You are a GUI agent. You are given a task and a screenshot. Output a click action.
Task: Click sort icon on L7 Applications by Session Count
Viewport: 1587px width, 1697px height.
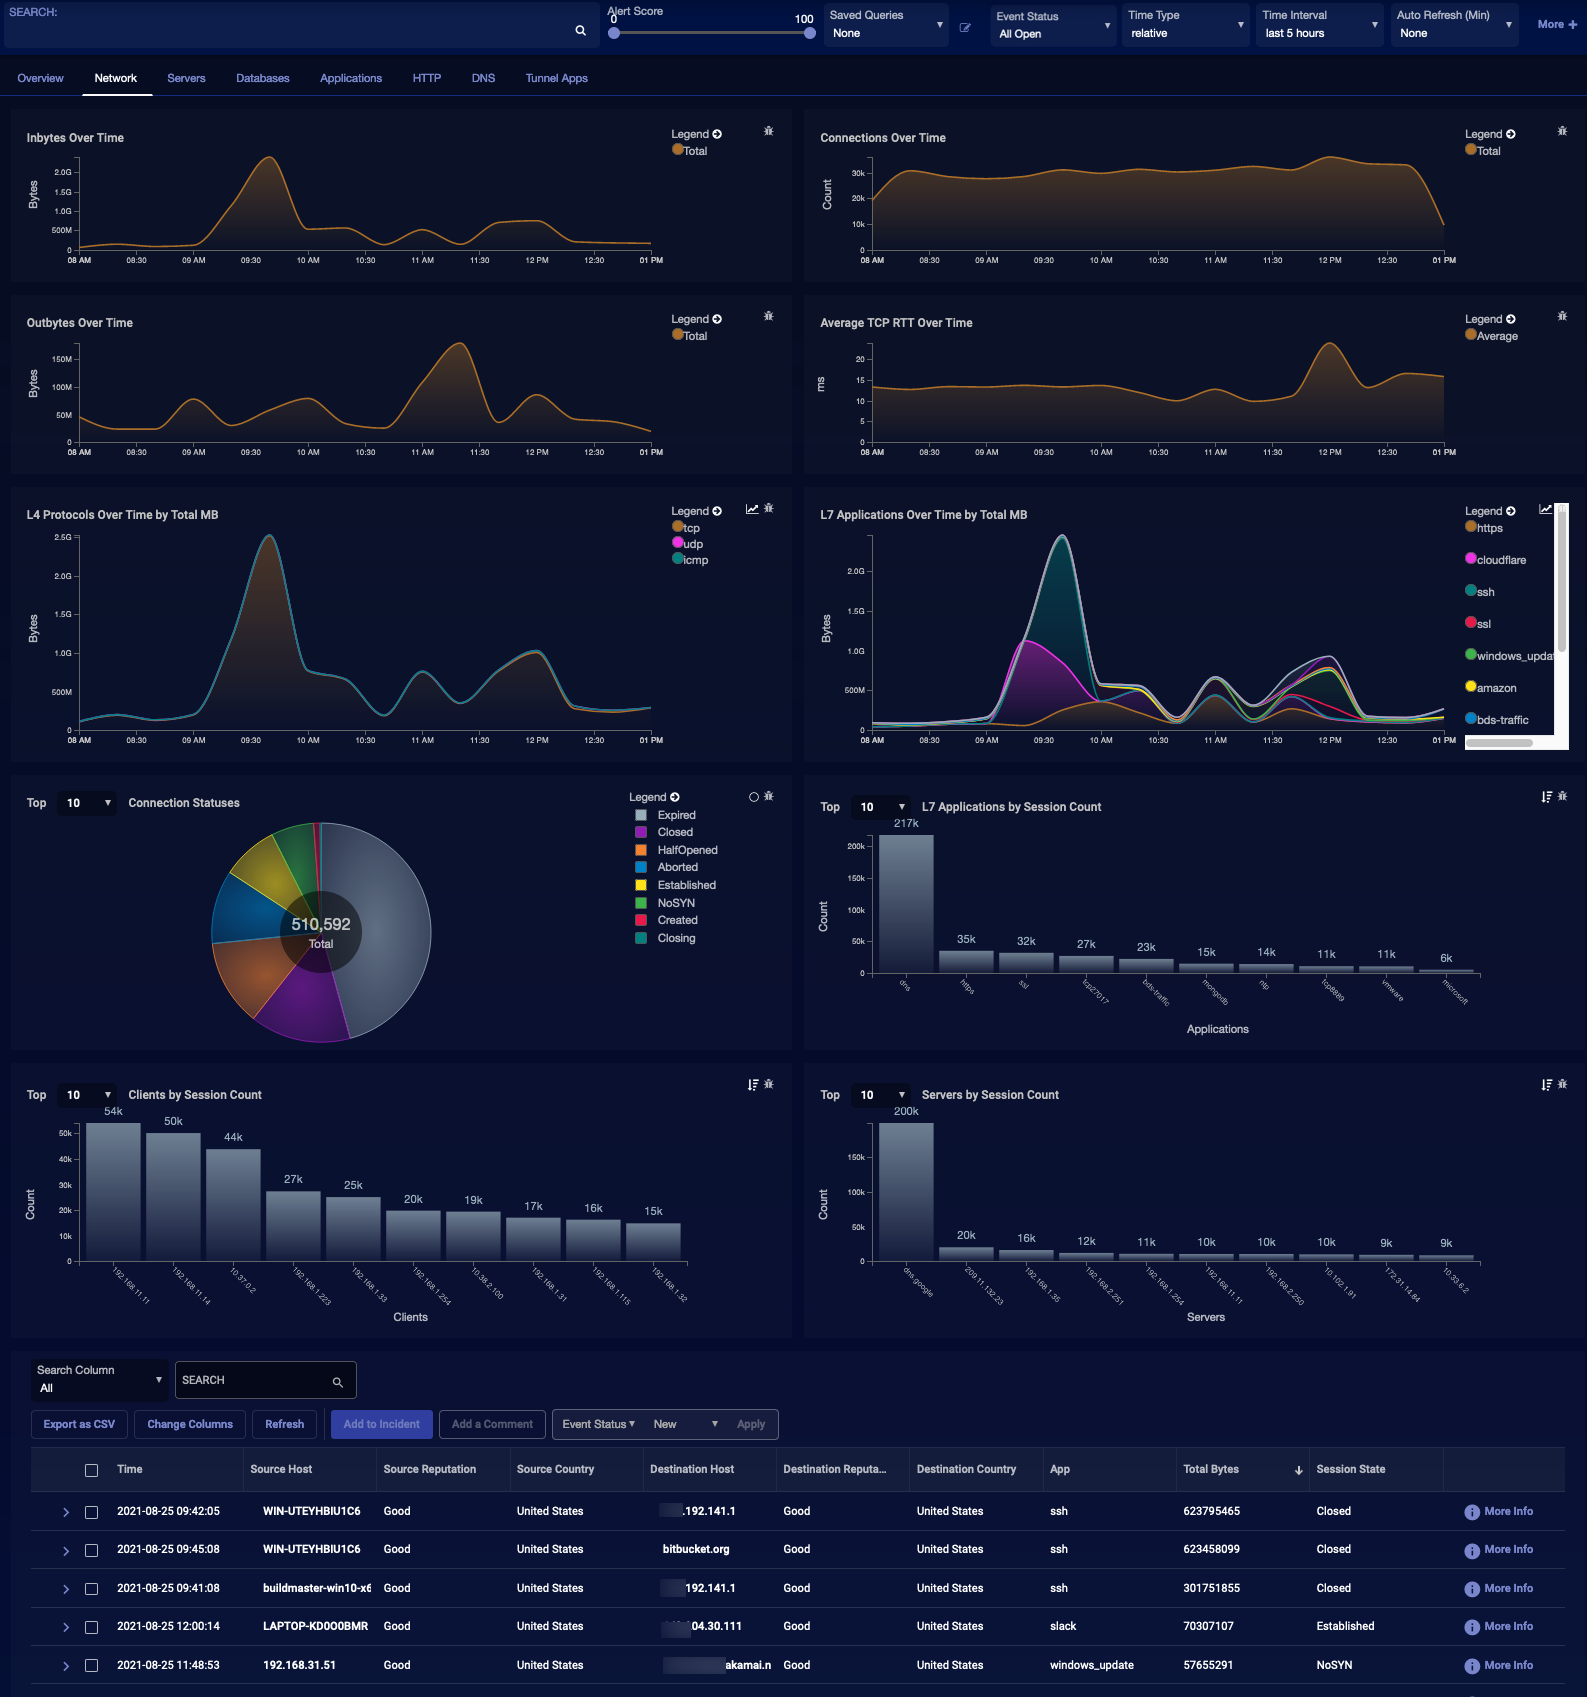(x=1547, y=797)
